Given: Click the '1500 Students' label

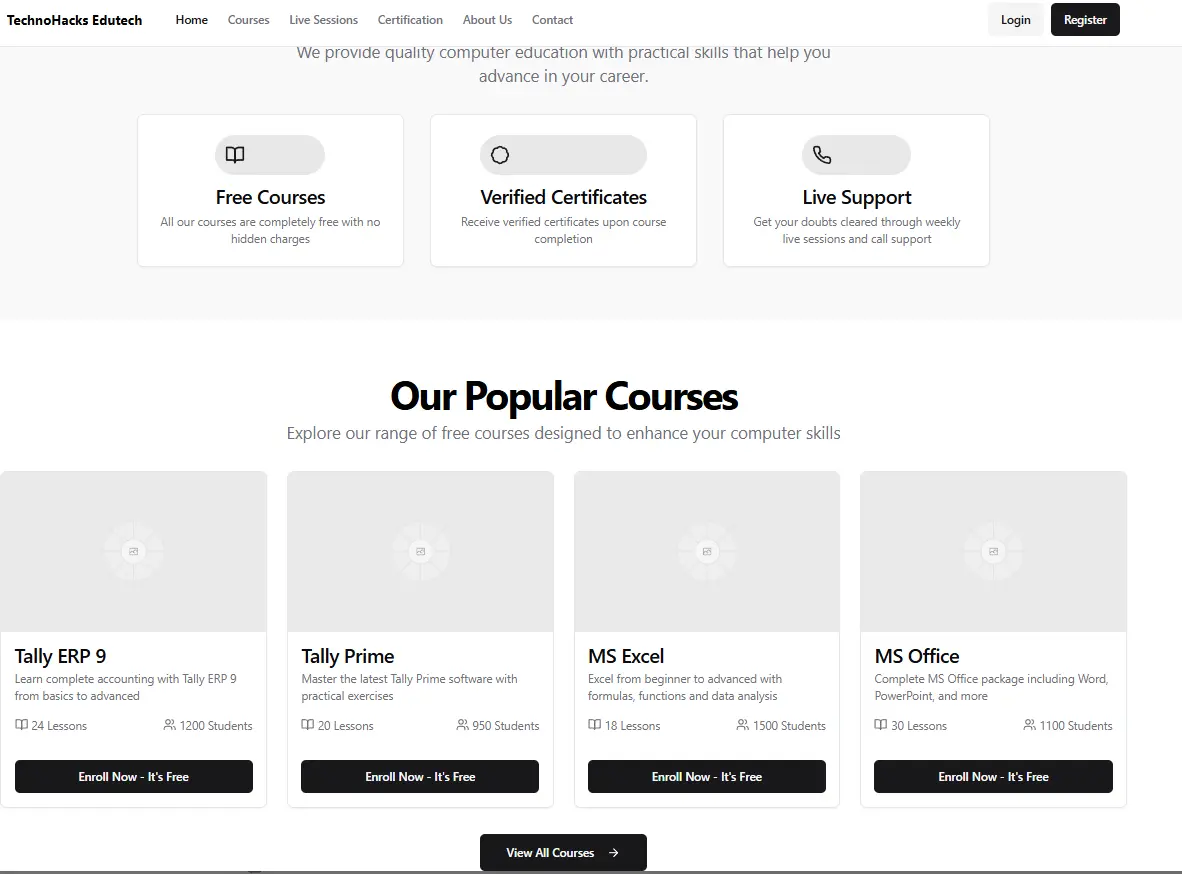Looking at the screenshot, I should pyautogui.click(x=789, y=725).
